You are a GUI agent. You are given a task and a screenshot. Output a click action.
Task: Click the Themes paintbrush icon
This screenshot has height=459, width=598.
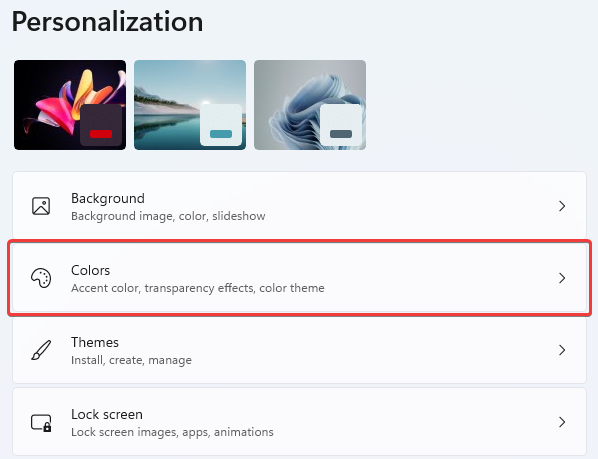click(41, 350)
